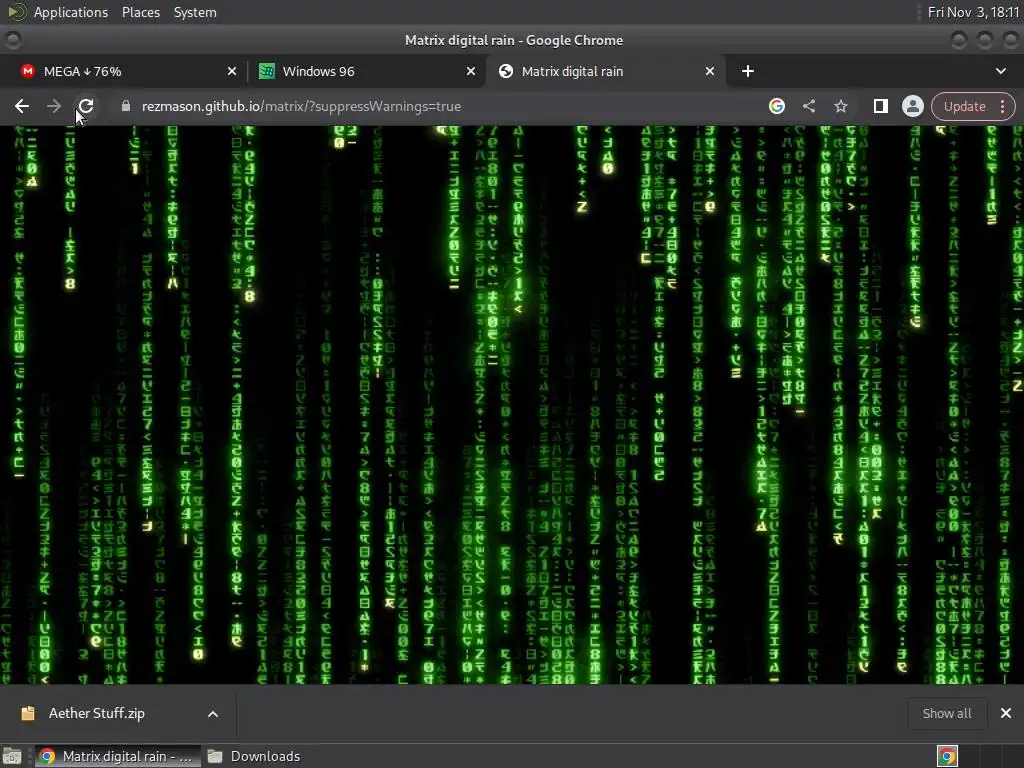Open the Places menu
This screenshot has height=768, width=1024.
pos(140,12)
